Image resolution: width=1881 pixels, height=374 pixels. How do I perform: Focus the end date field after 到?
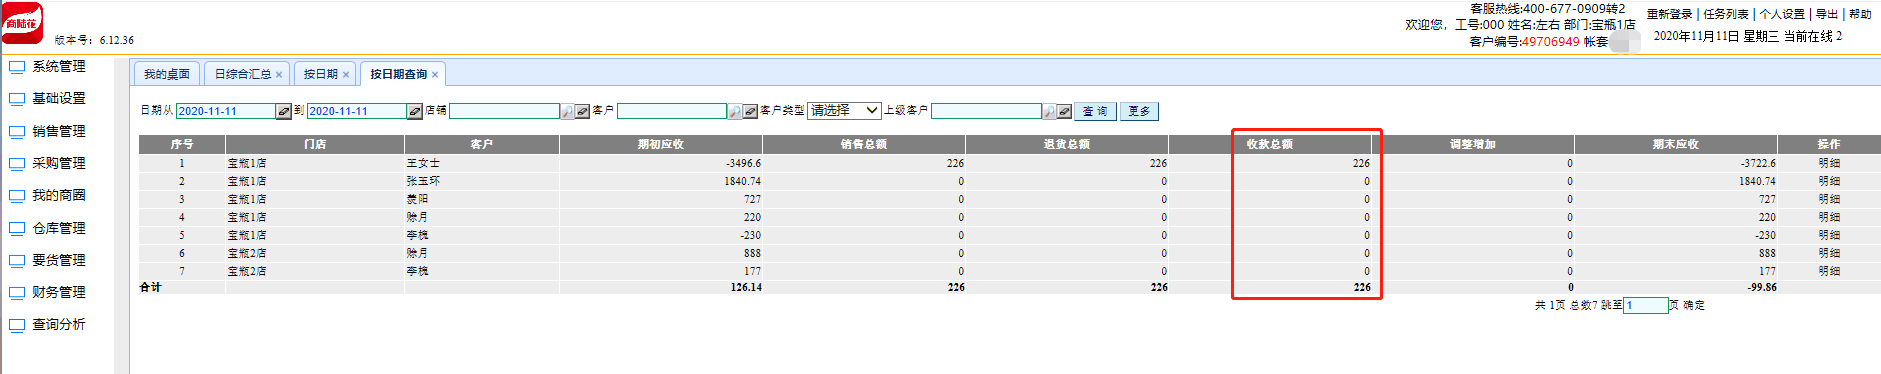coord(357,111)
